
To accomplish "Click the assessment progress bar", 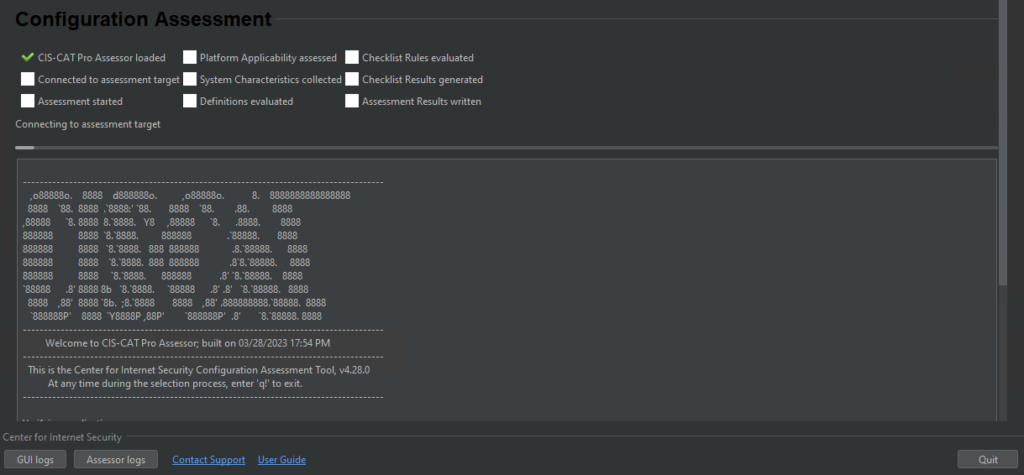I will tap(506, 148).
